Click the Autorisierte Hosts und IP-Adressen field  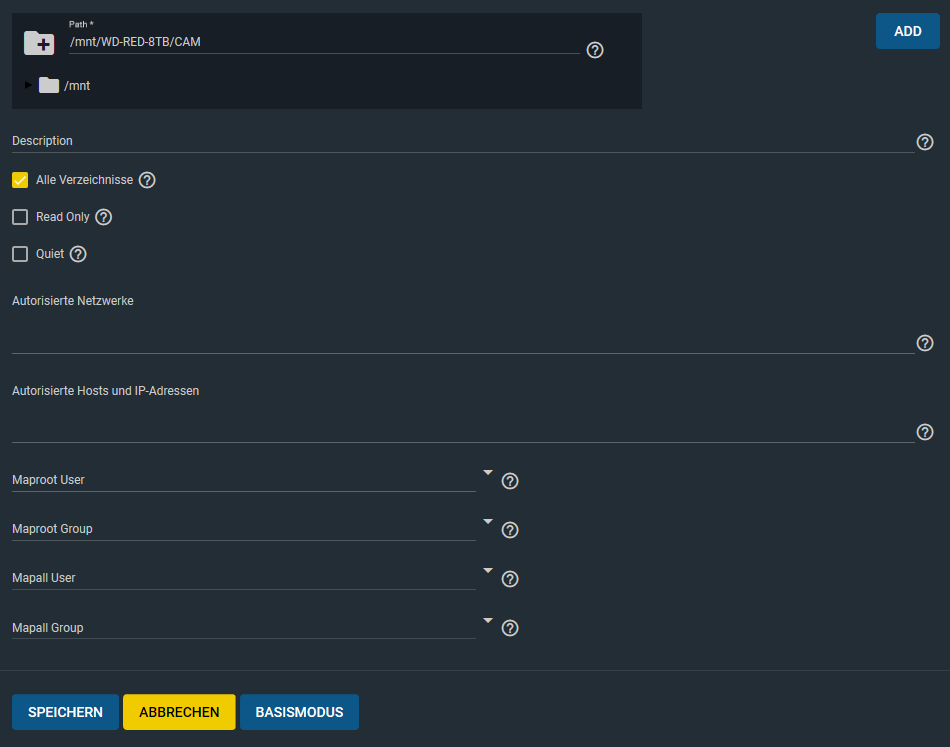point(463,428)
